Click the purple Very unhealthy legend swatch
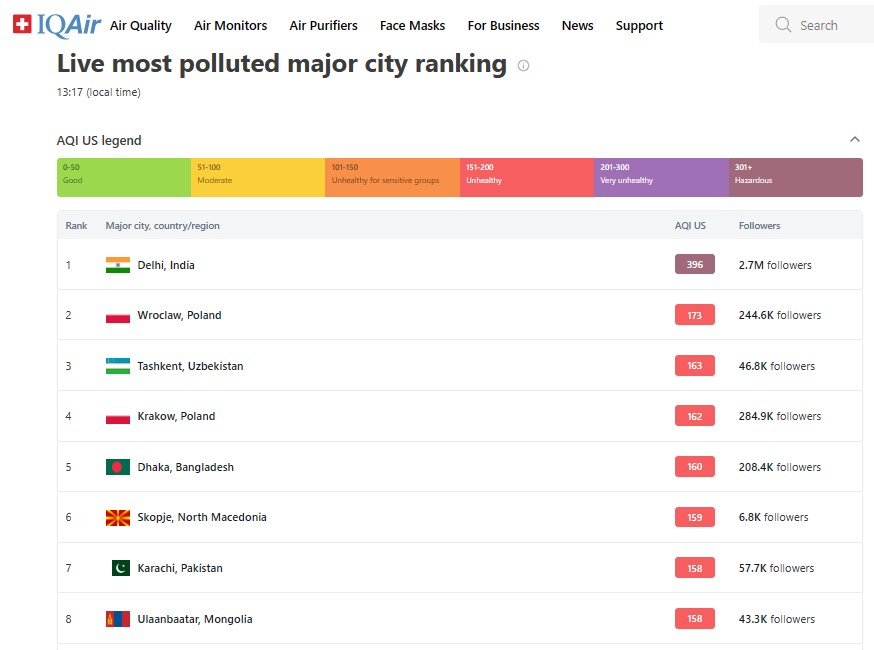The image size is (874, 650). [661, 177]
